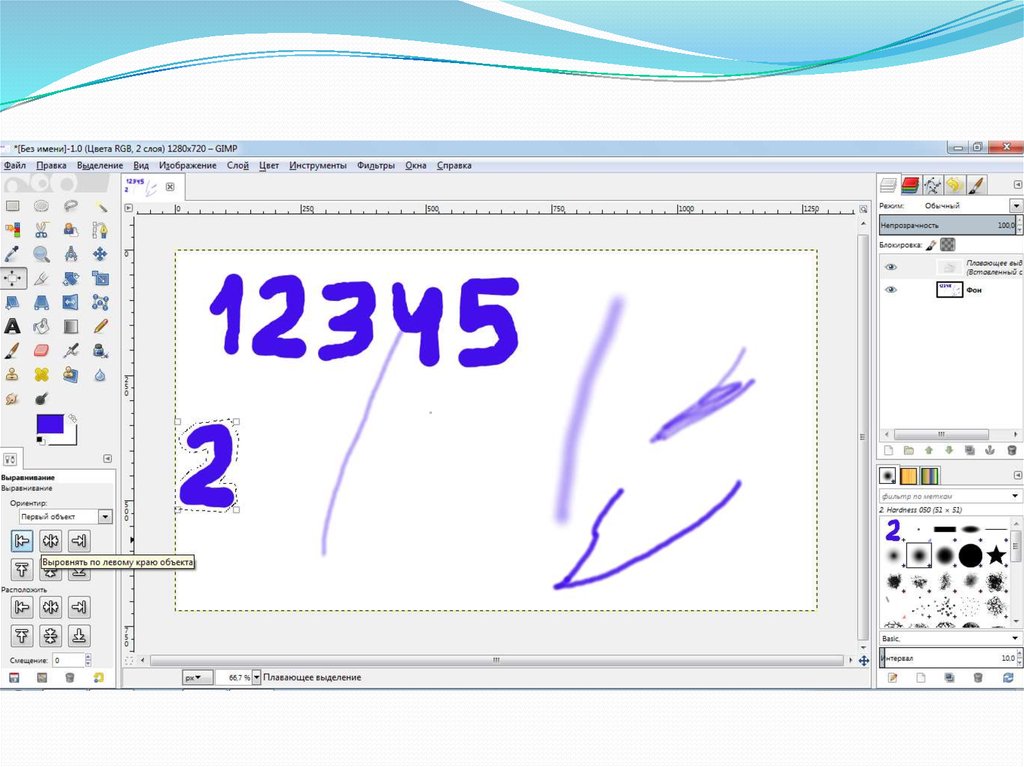
Task: Reset colors to black and white
Action: (40, 440)
